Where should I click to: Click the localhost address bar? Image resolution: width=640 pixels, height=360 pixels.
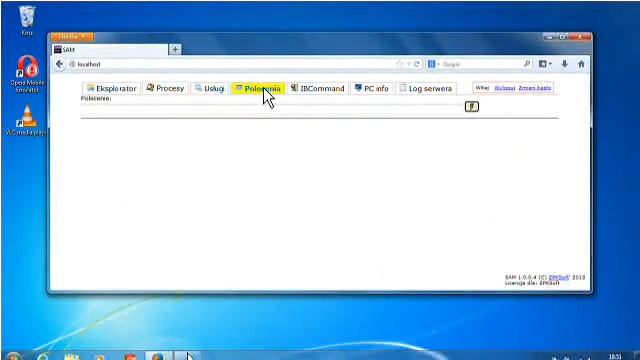point(233,64)
